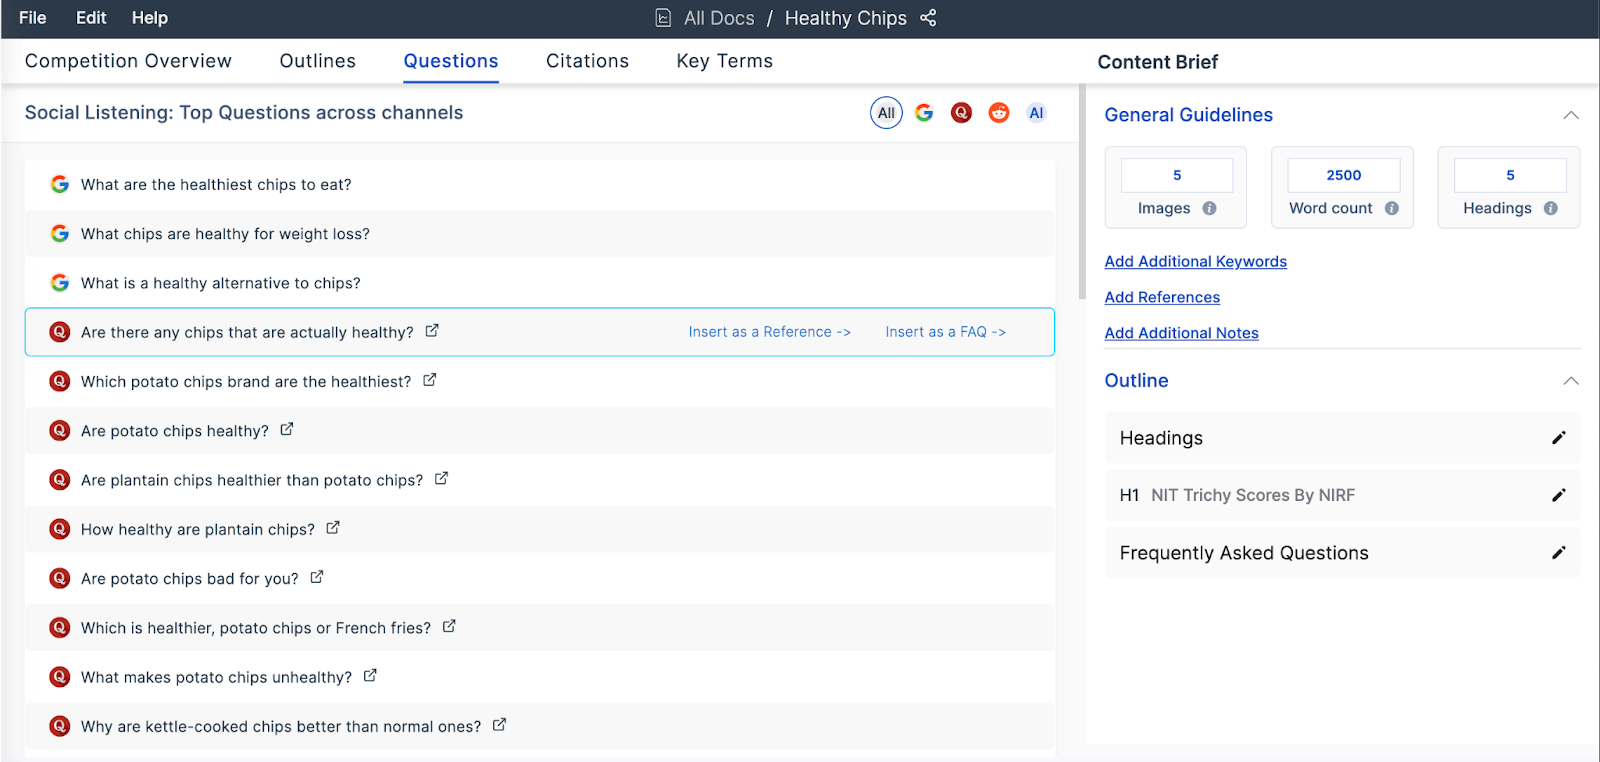
Task: Select the All channels filter
Action: [x=886, y=113]
